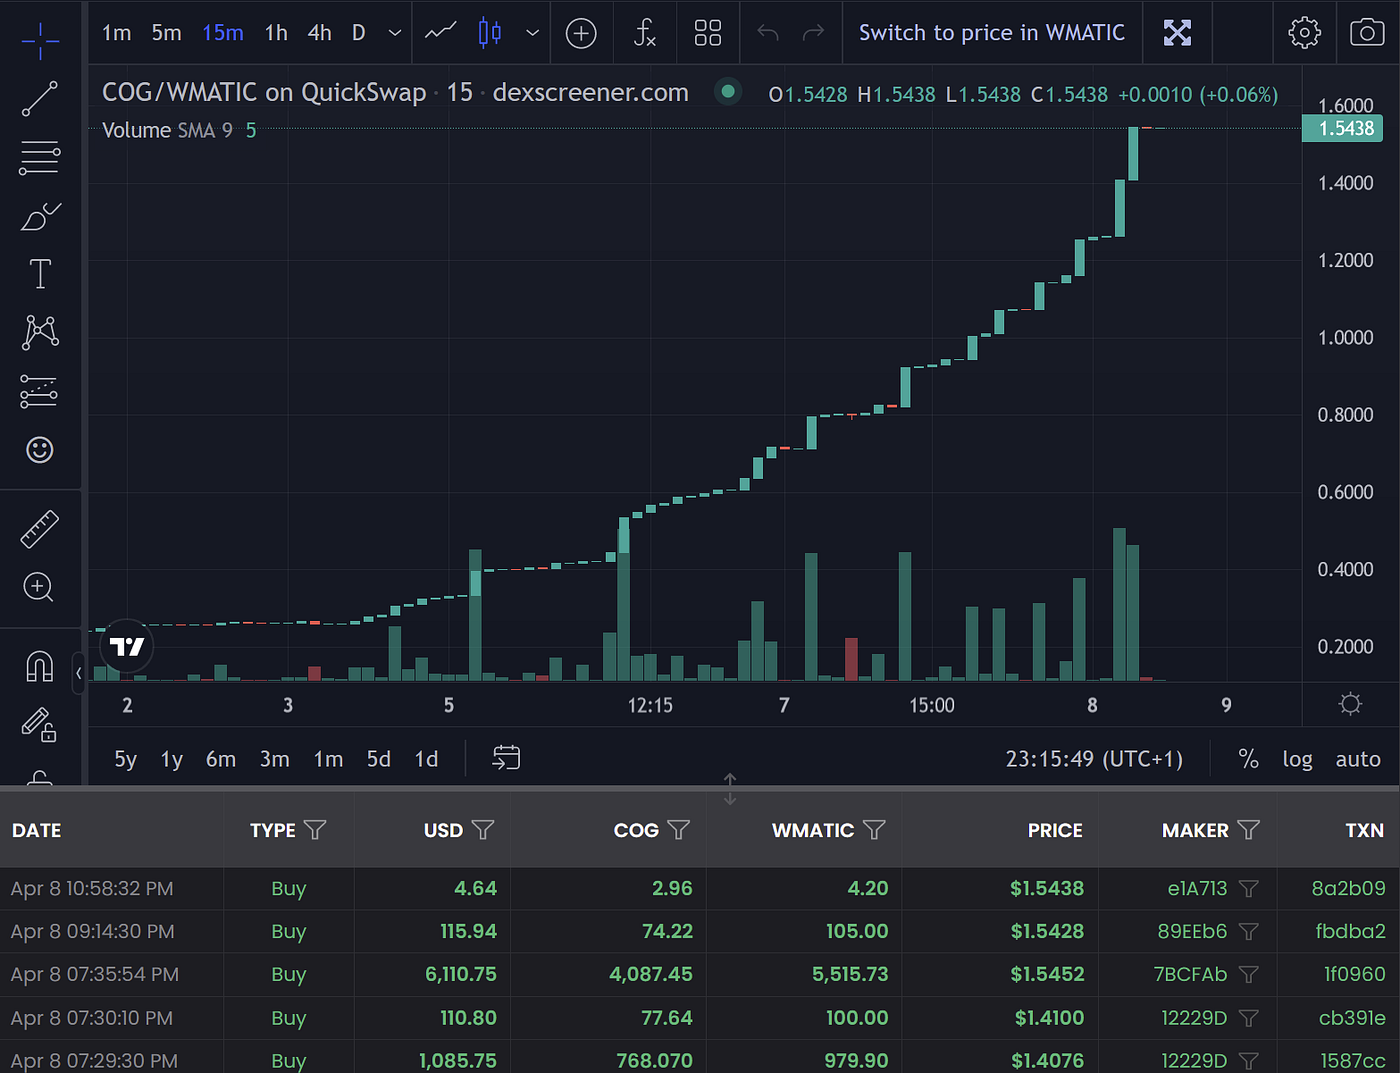Select the ruler measure tool

40,529
